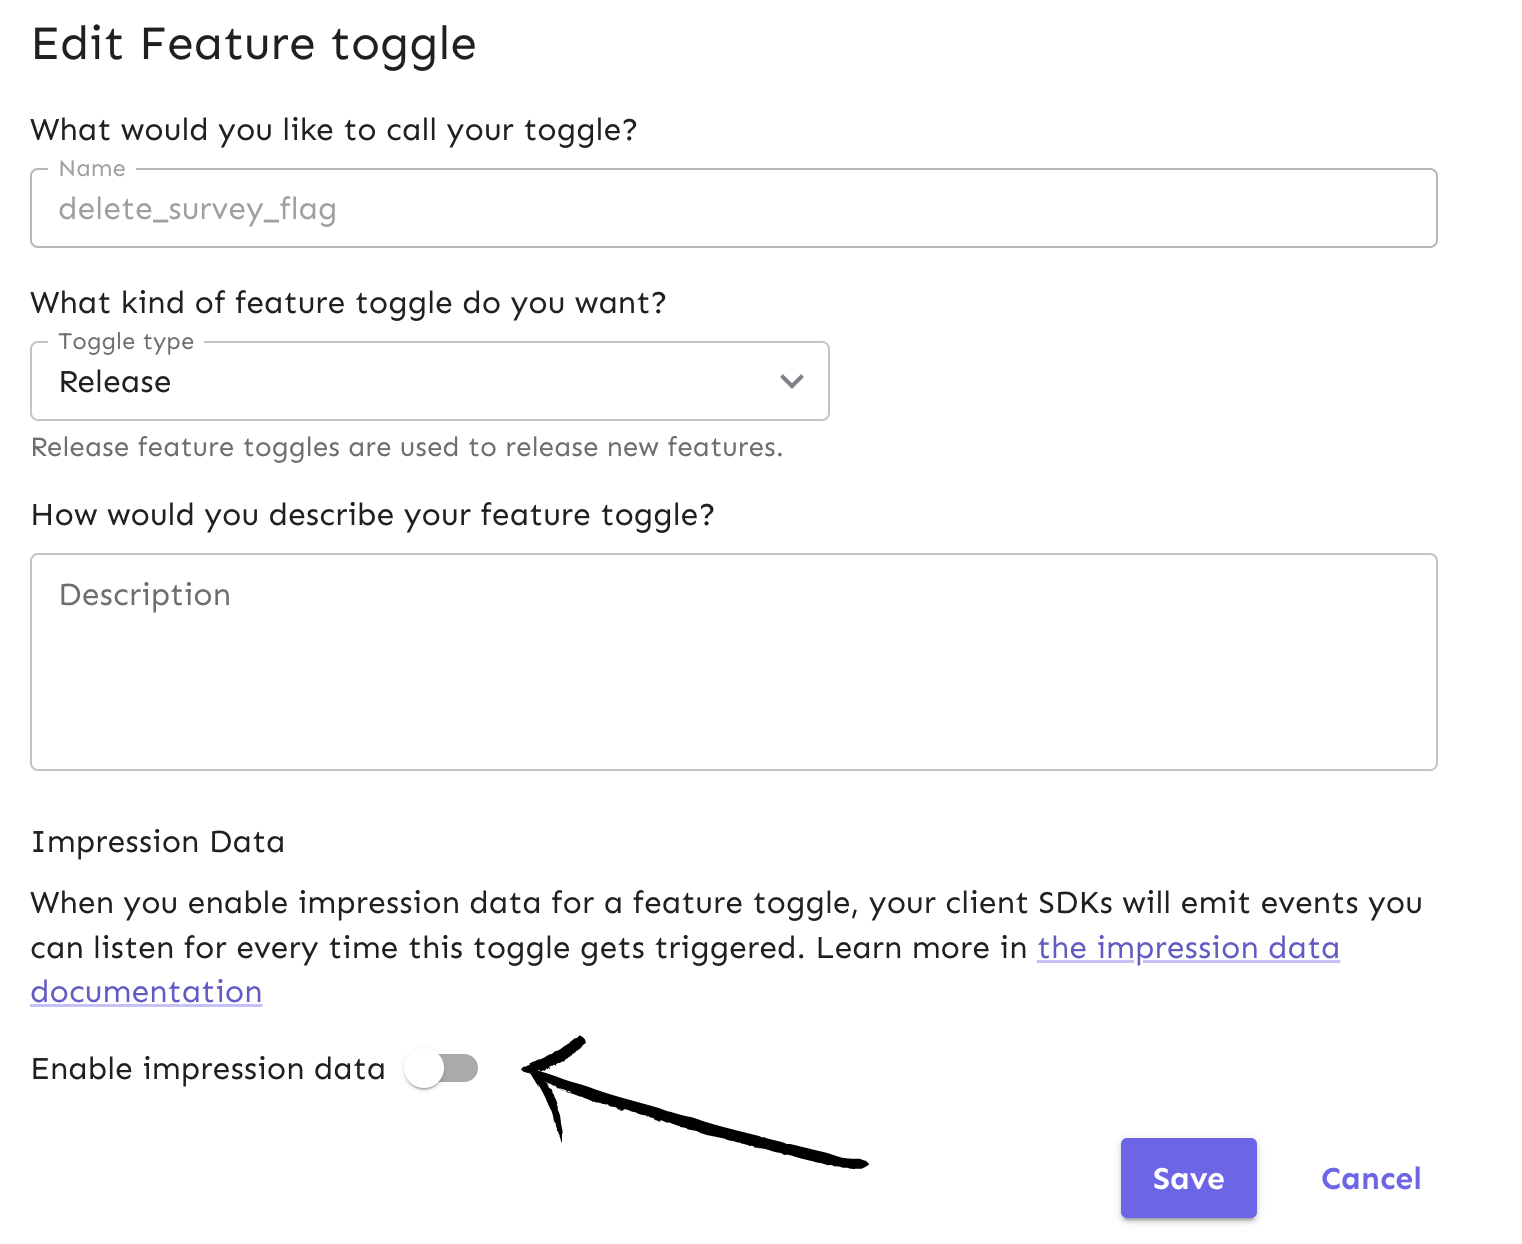The width and height of the screenshot is (1522, 1244).
Task: Click Cancel to discard changes
Action: 1370,1178
